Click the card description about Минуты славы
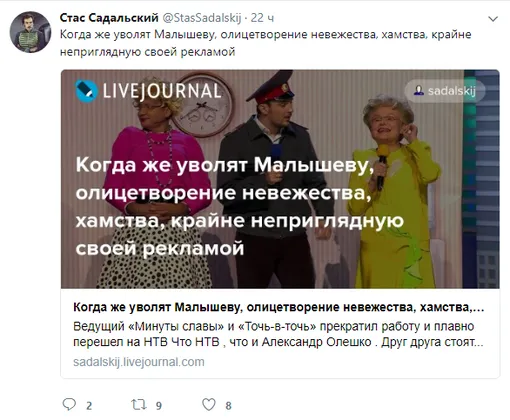The width and height of the screenshot is (510, 420). 278,334
